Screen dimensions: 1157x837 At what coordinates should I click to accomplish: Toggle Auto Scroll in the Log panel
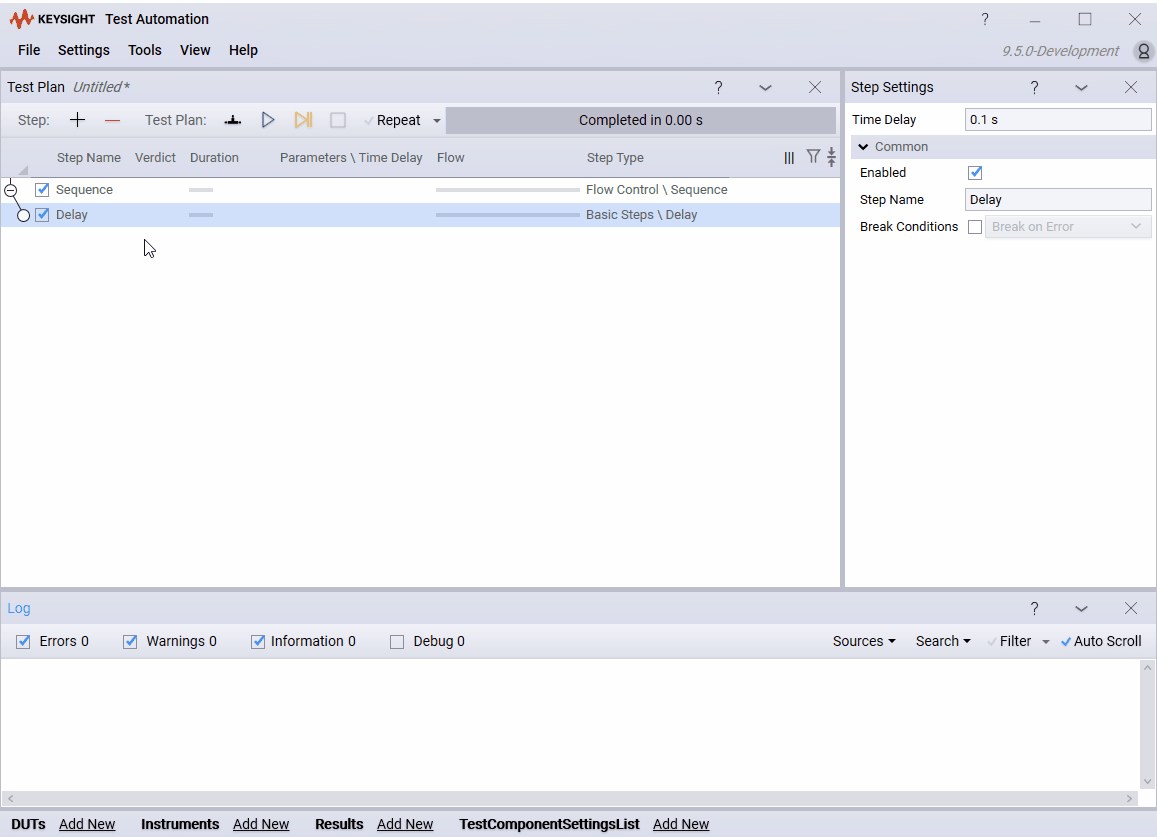coord(1101,641)
